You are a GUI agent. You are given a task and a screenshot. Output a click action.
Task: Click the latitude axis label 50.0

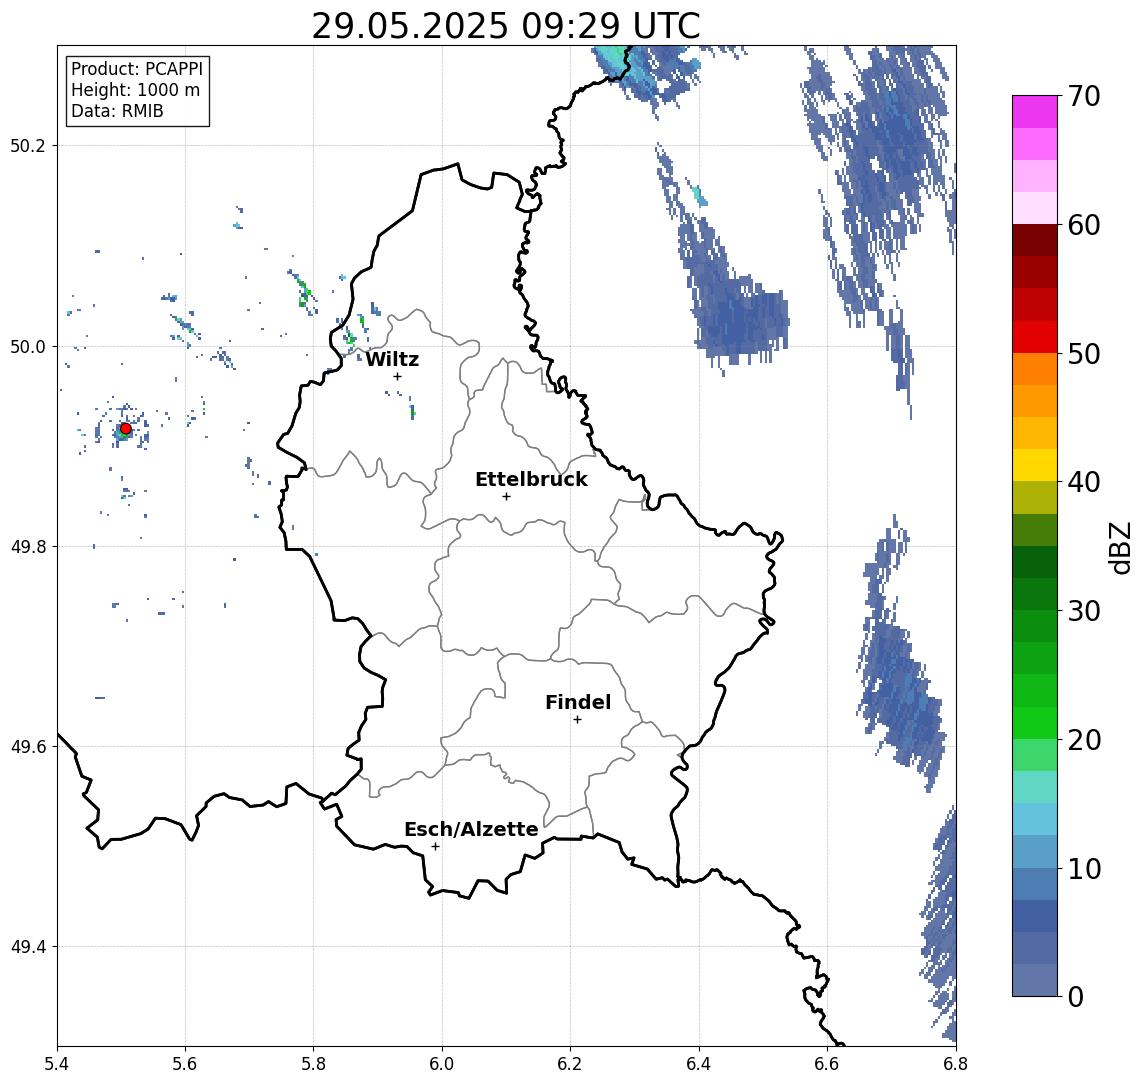[27, 347]
